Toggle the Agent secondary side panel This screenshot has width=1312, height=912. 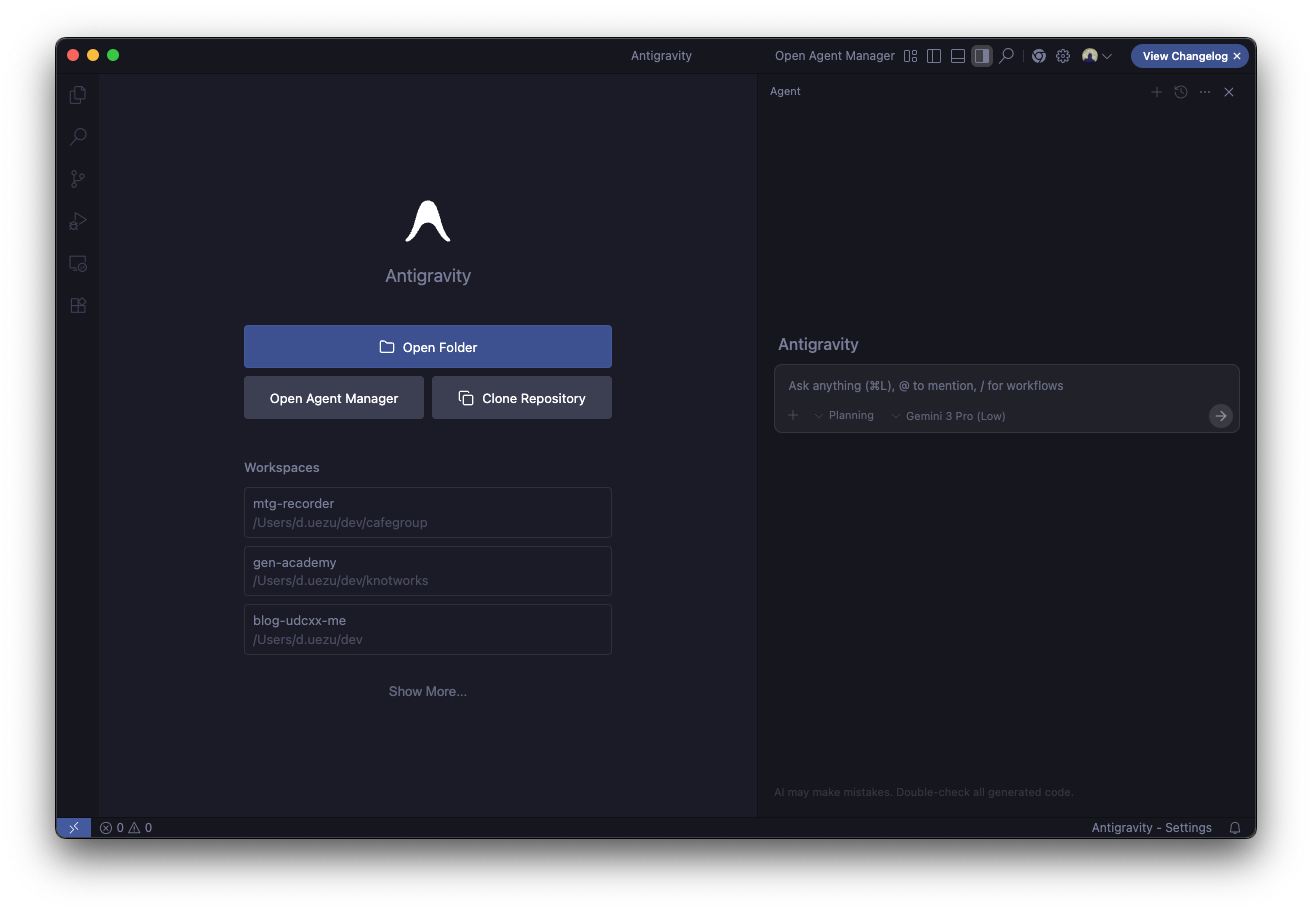(x=982, y=56)
